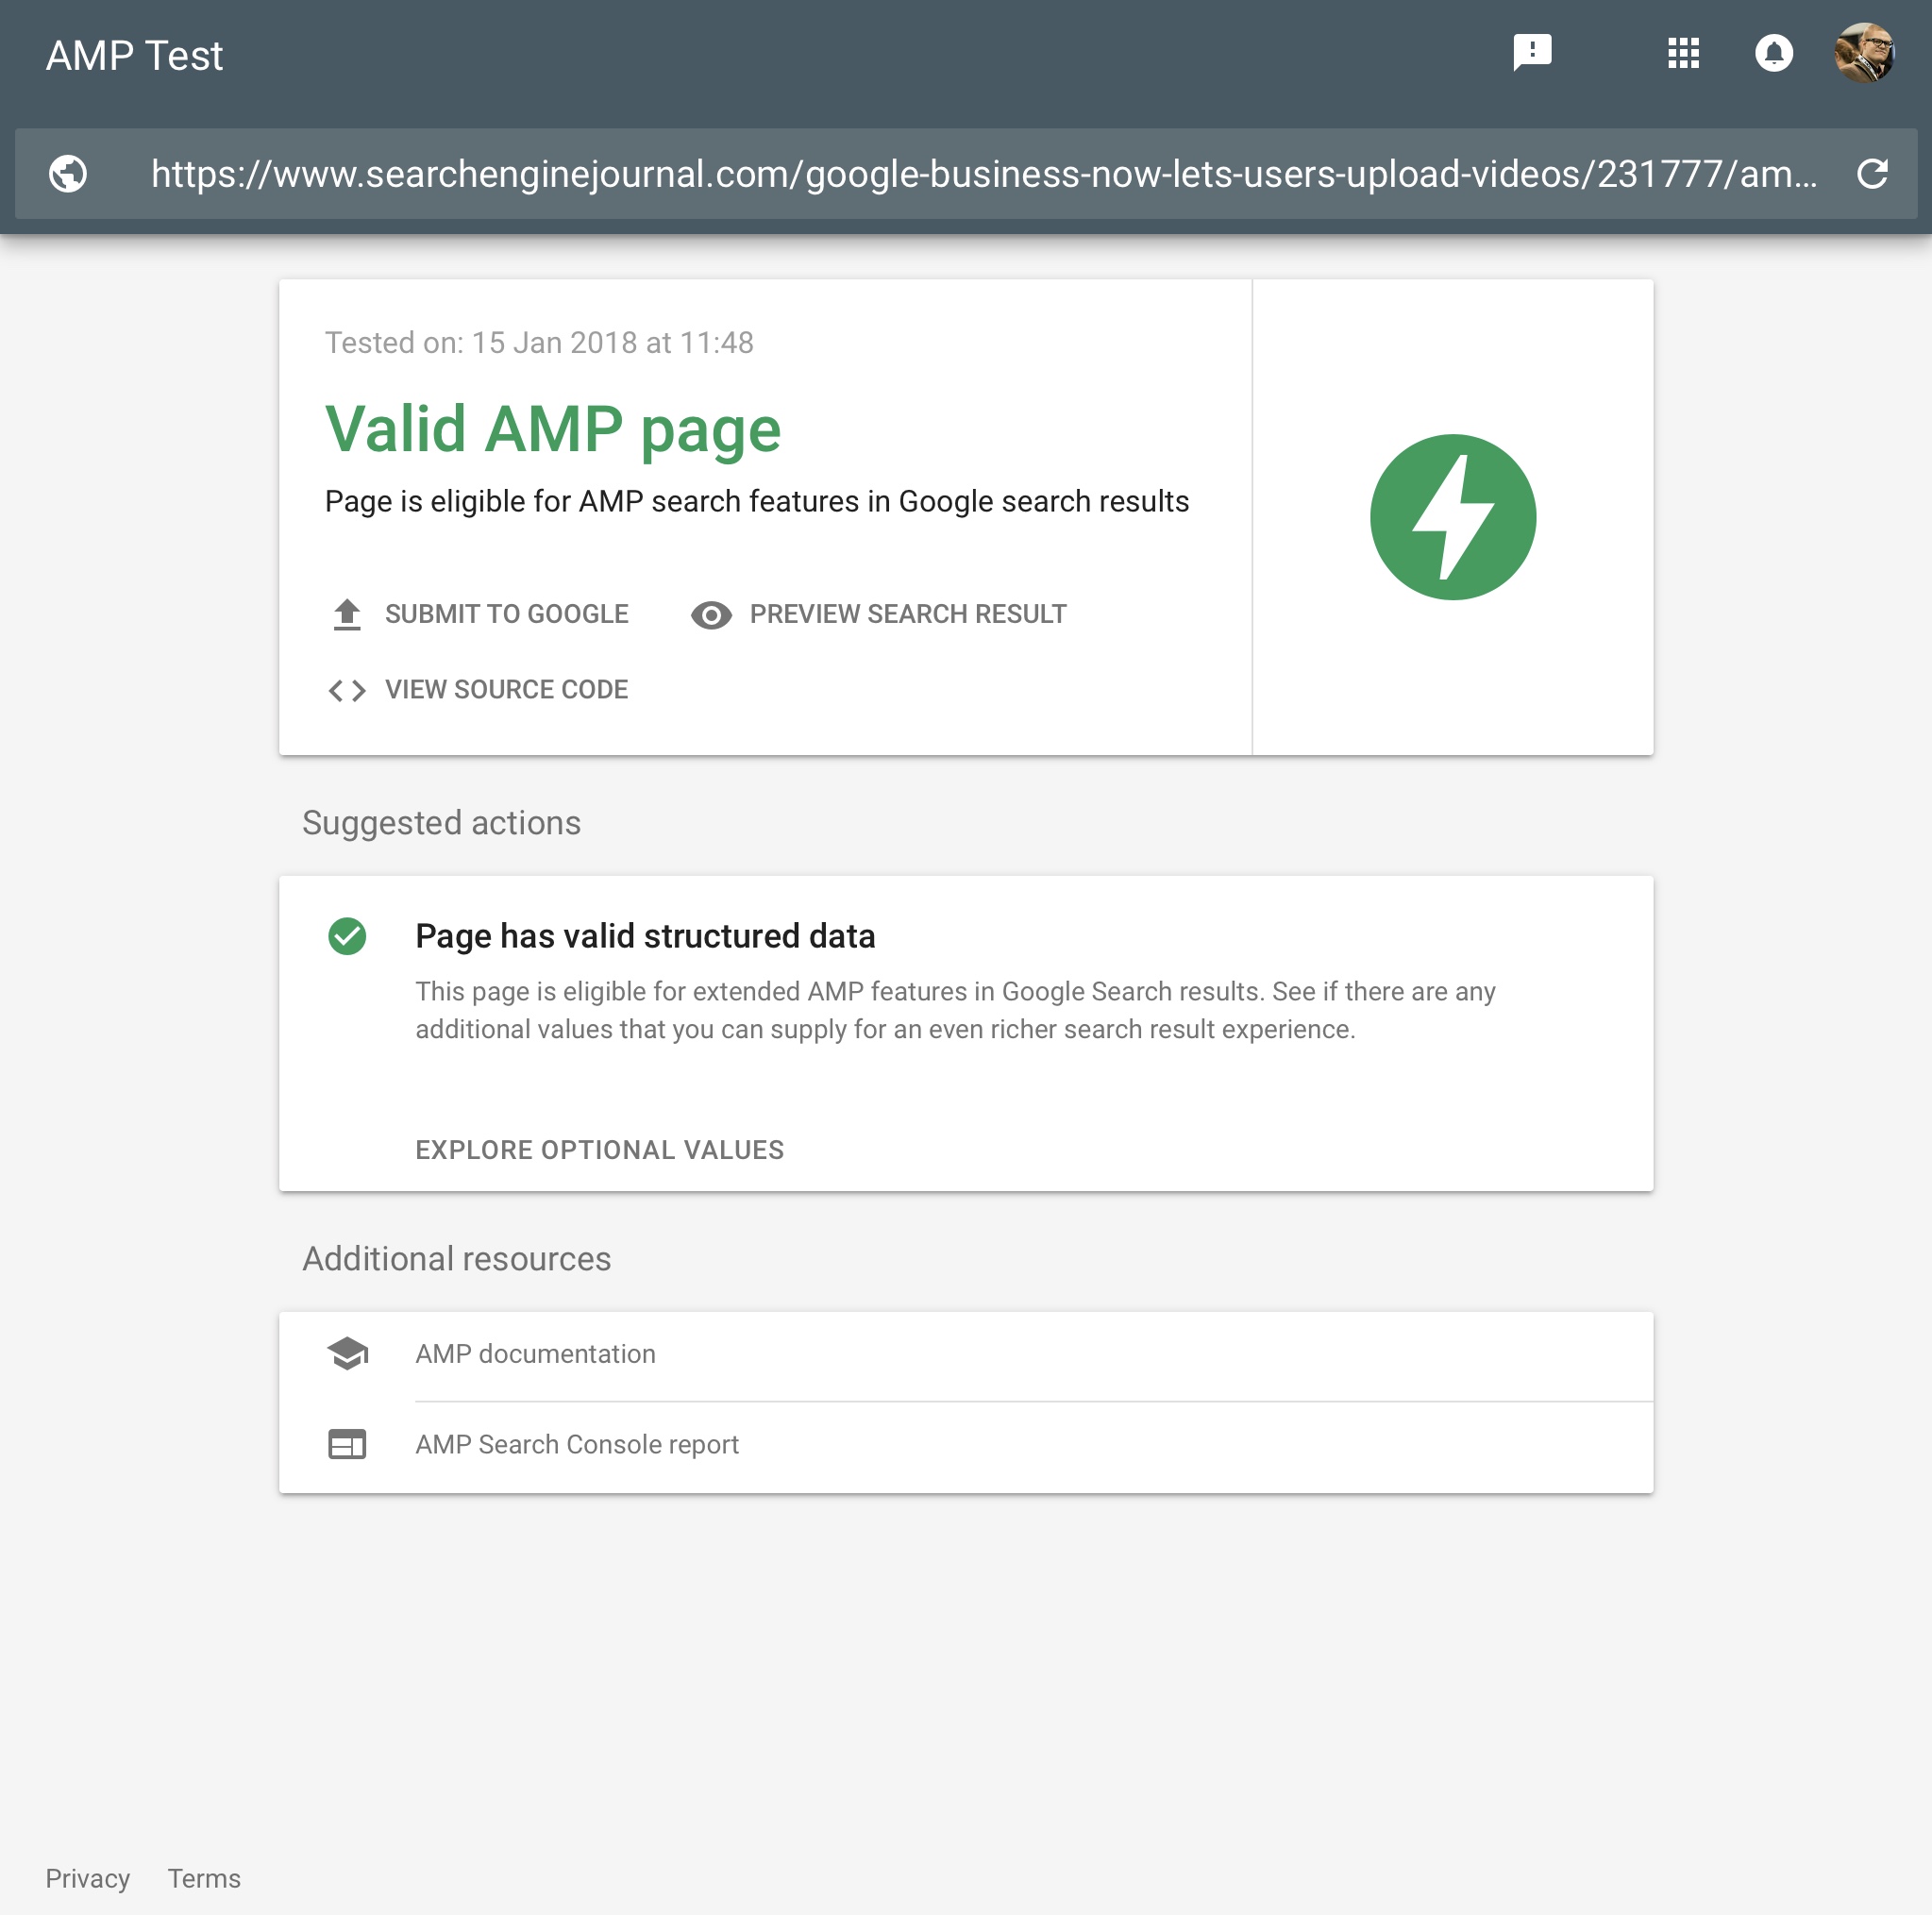
Task: Click 'Page has valid structured data' heading
Action: pyautogui.click(x=645, y=936)
